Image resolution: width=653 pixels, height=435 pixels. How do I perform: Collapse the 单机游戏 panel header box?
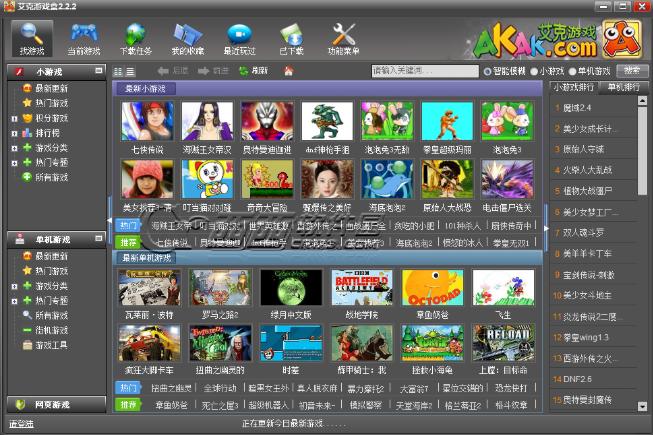(x=99, y=239)
